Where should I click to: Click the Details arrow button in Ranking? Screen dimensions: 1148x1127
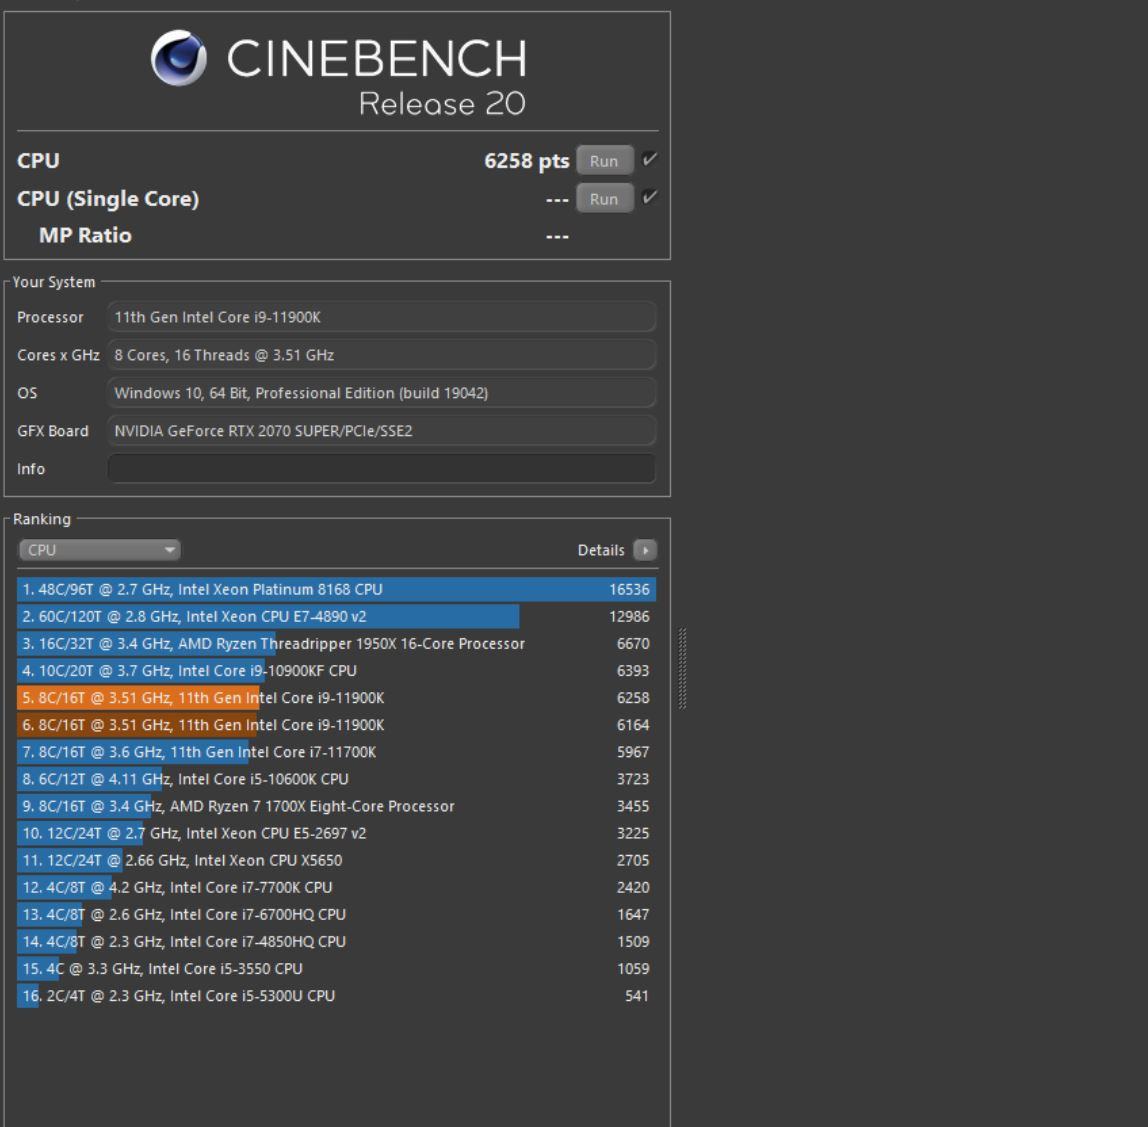point(645,550)
